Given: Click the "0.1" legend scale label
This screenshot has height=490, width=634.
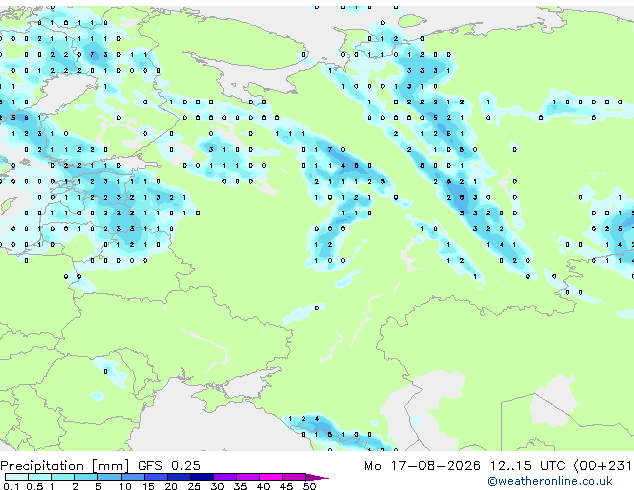Looking at the screenshot, I should click(11, 486).
